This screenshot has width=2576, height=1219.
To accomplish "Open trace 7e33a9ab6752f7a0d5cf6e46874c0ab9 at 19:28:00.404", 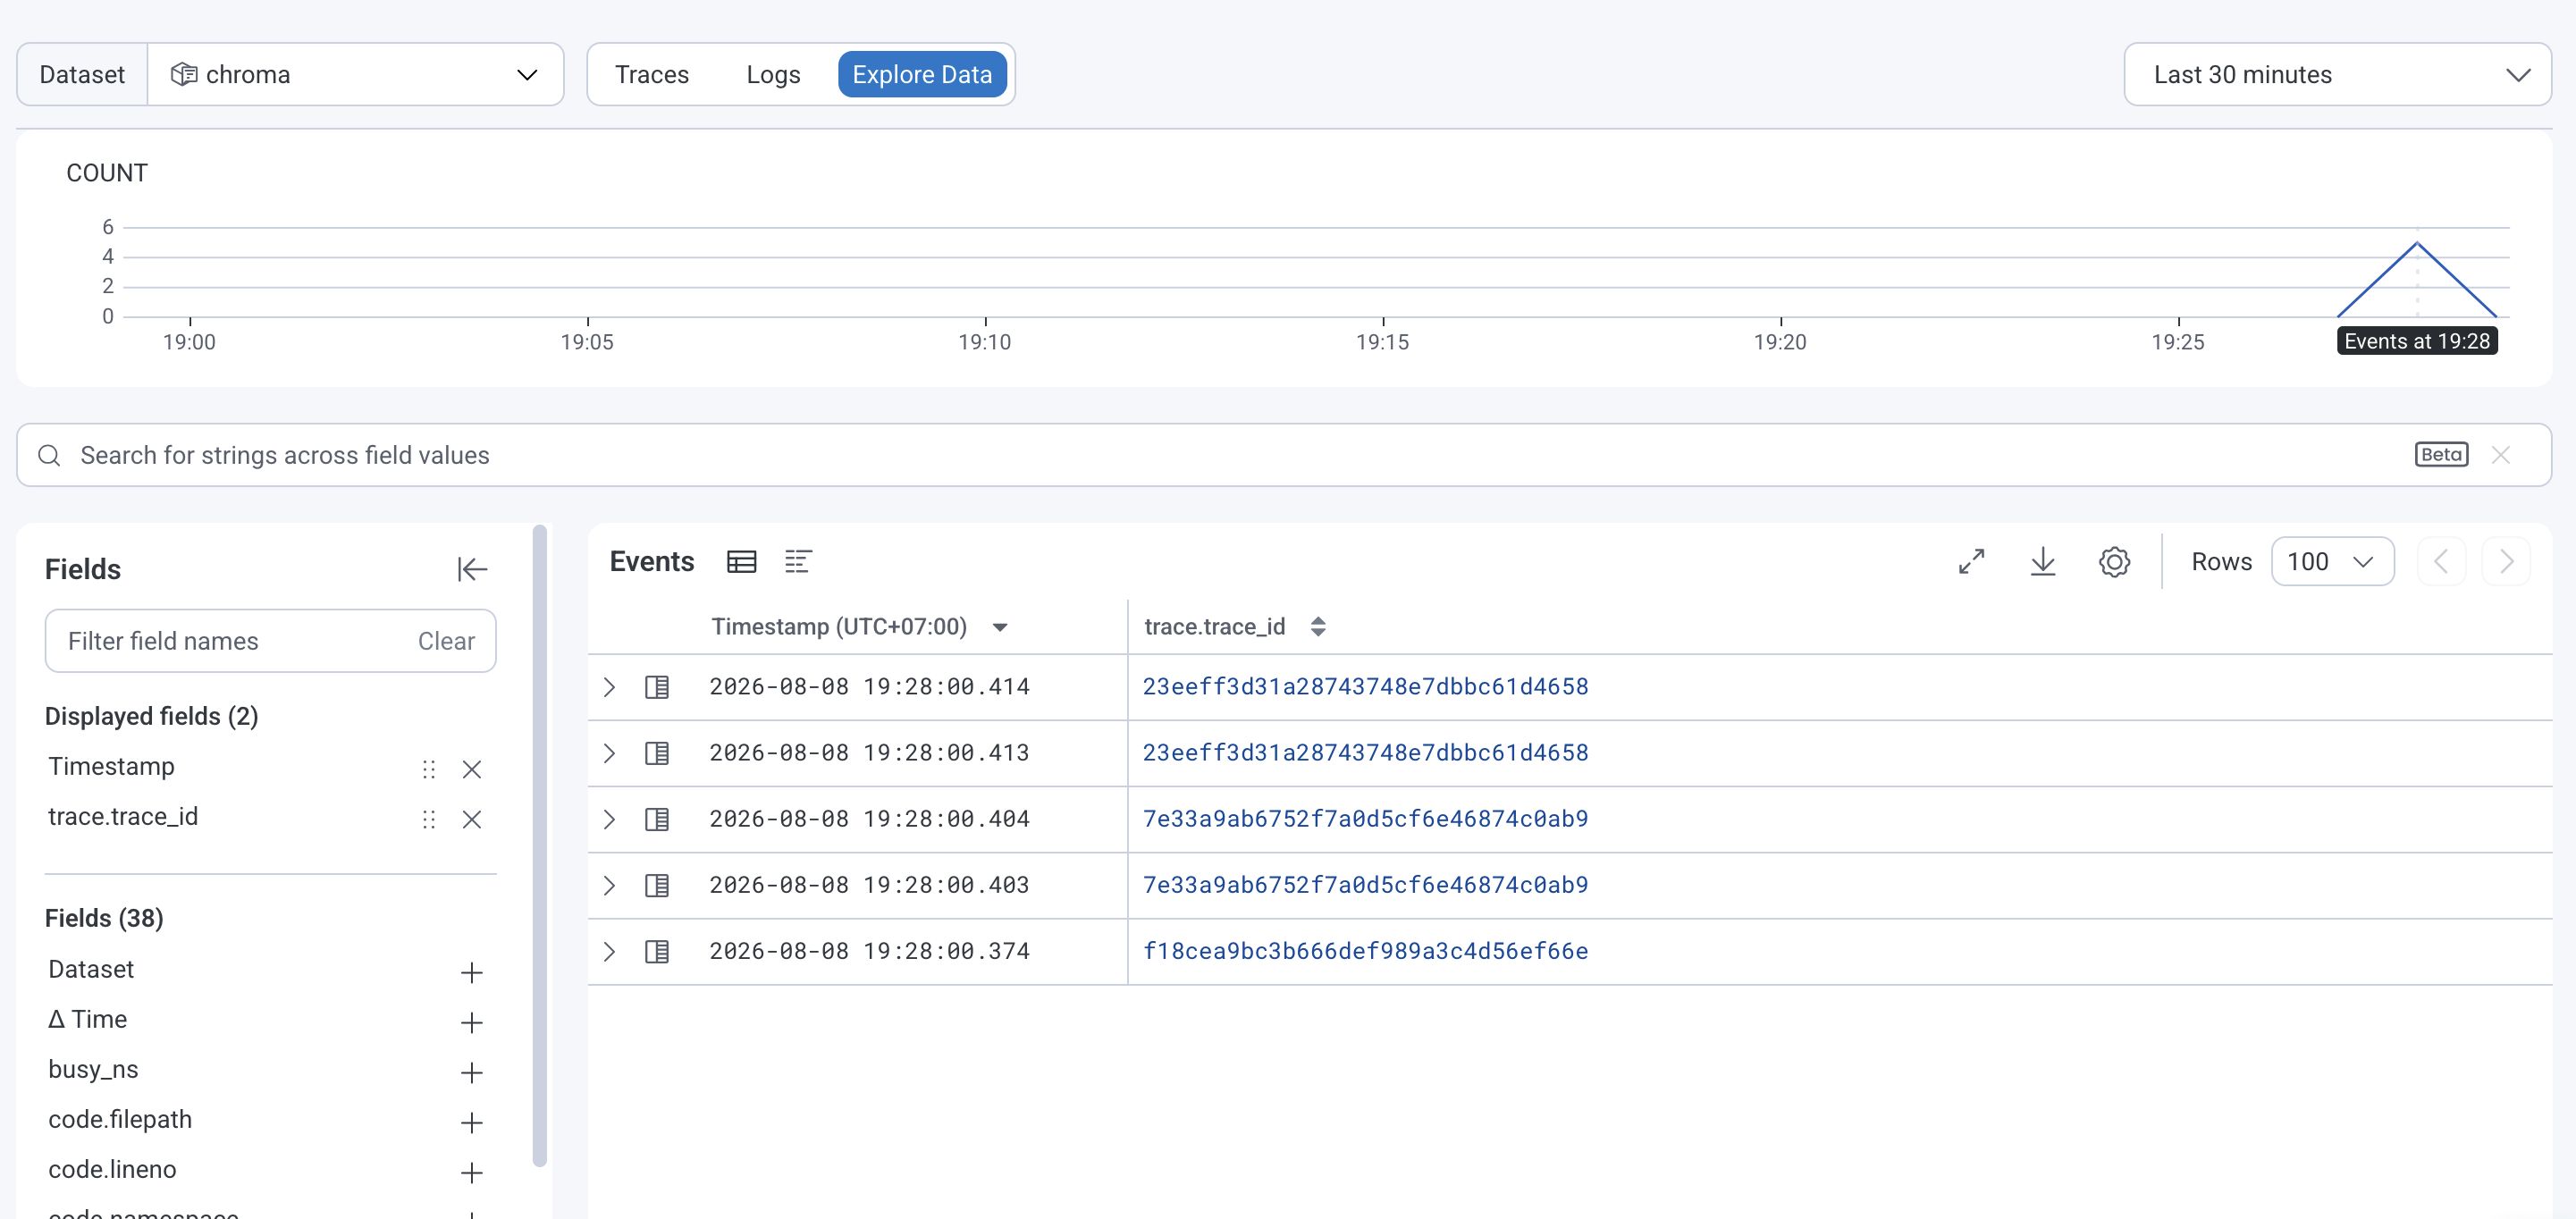I will click(1365, 819).
